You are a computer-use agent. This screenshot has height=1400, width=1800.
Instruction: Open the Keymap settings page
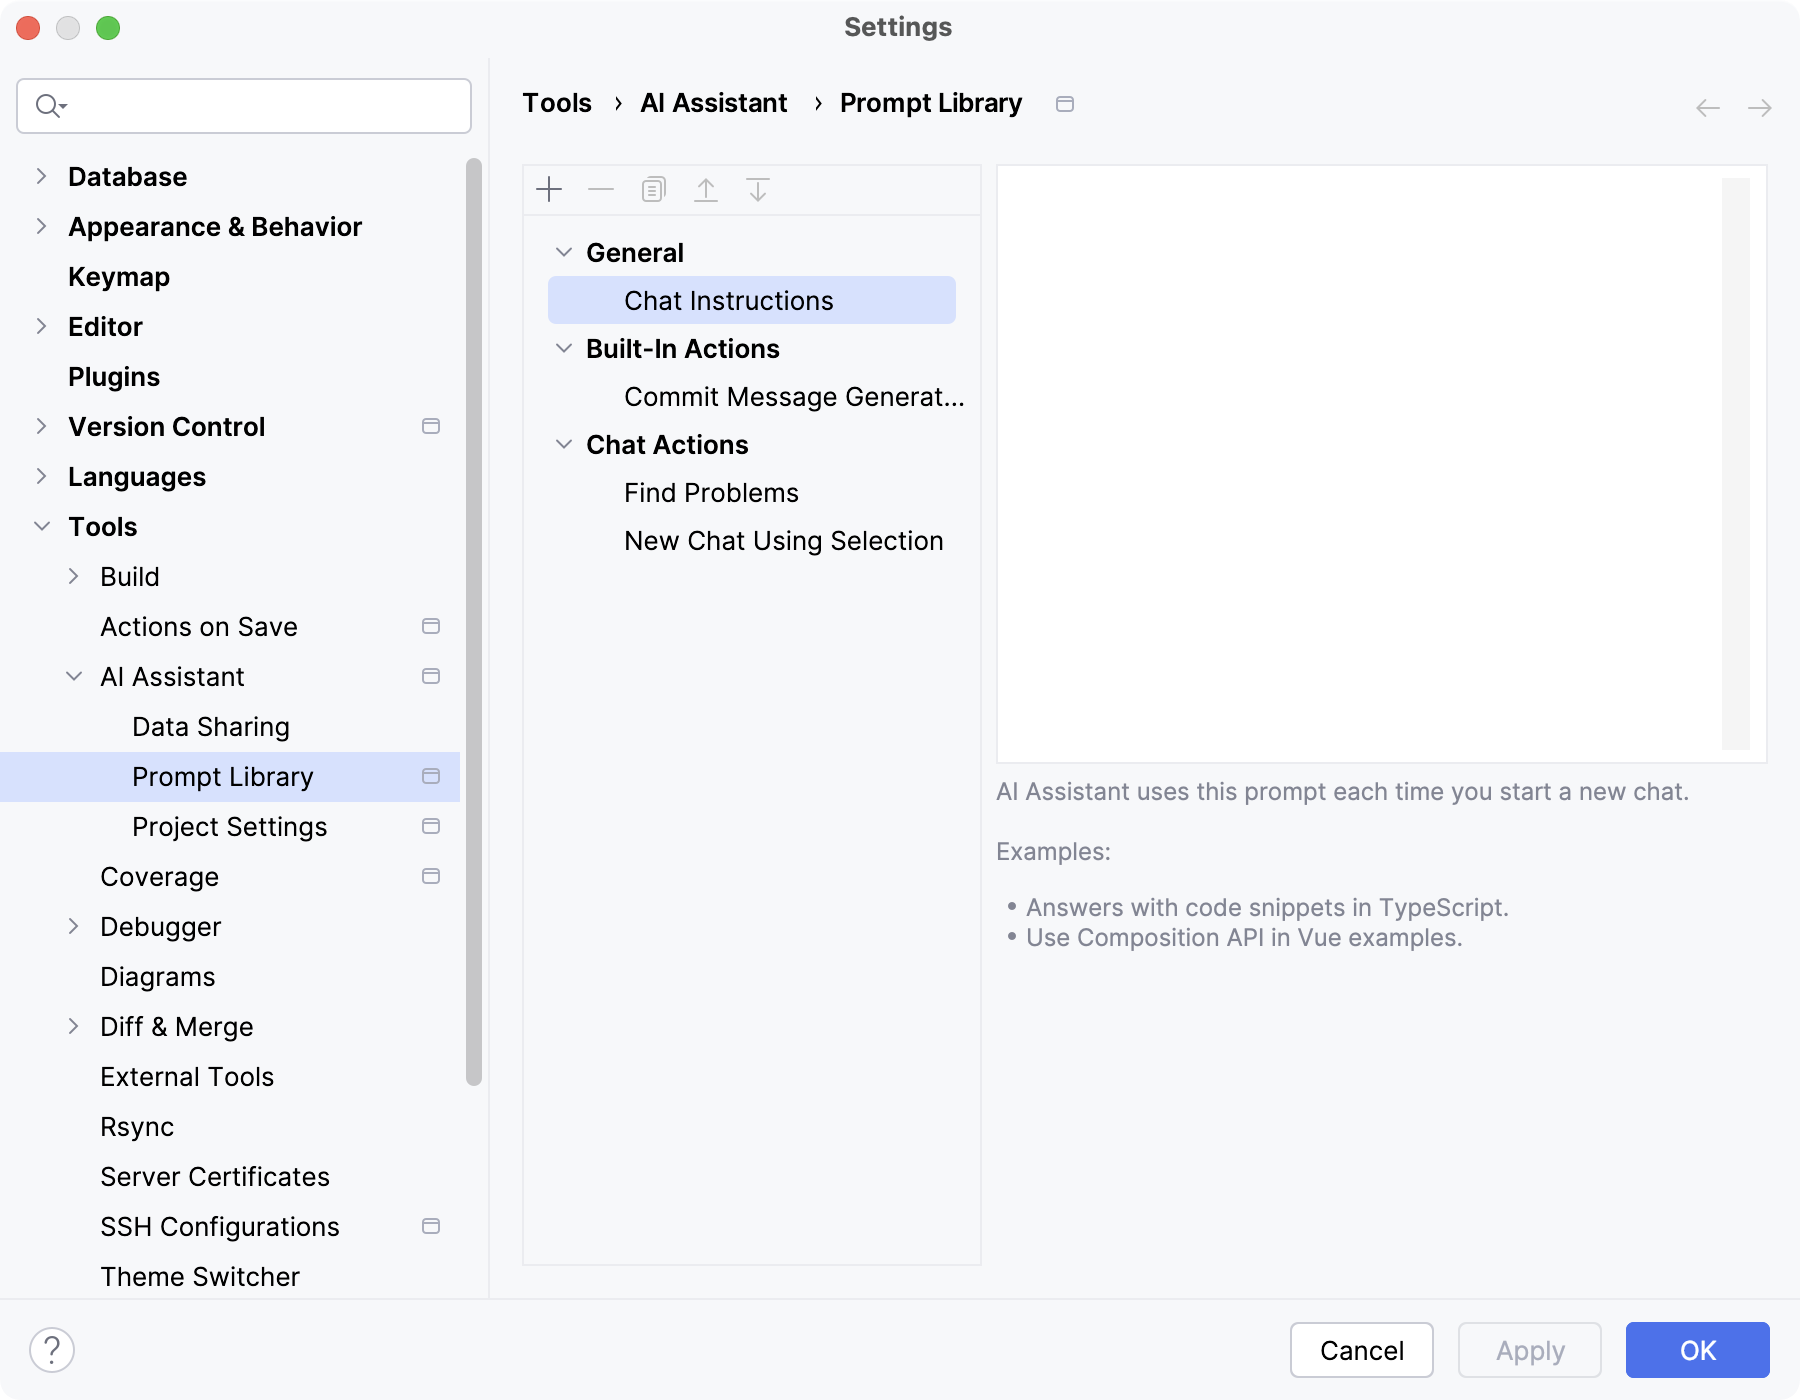pos(118,276)
